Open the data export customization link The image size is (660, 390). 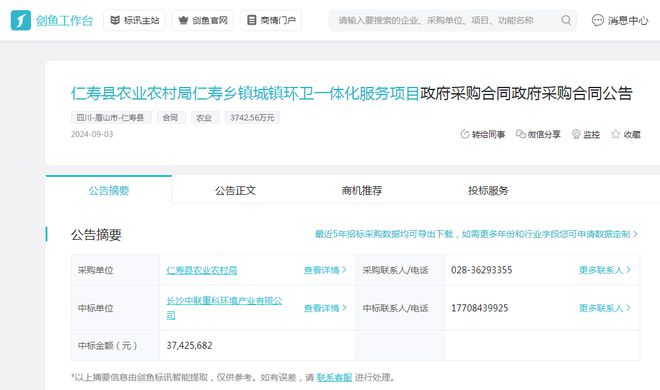(x=476, y=234)
